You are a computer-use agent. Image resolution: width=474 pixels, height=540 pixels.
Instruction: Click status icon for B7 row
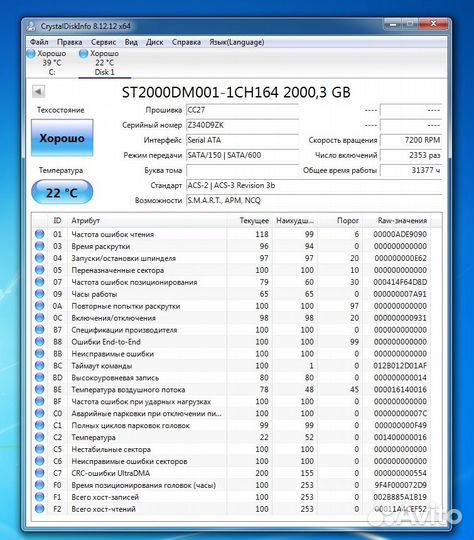tap(40, 330)
